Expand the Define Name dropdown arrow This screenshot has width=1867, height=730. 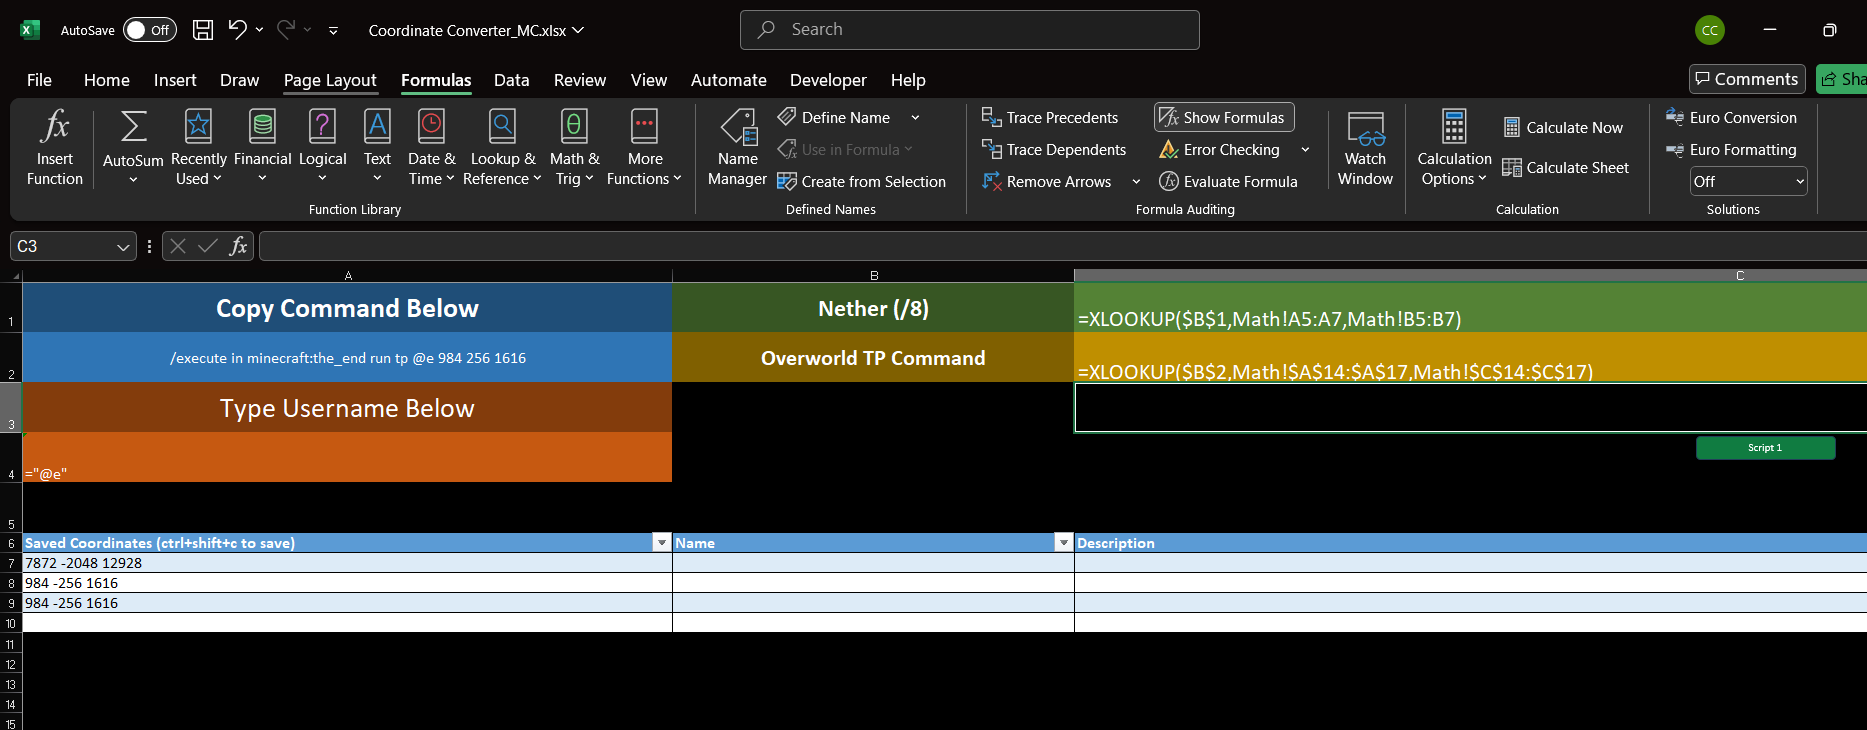[915, 118]
